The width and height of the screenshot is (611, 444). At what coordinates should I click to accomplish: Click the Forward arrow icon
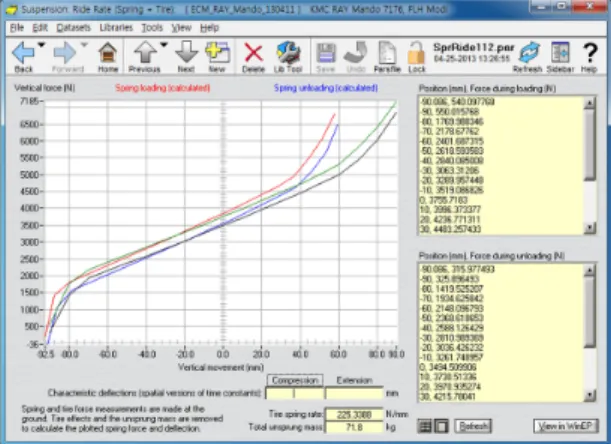point(64,53)
